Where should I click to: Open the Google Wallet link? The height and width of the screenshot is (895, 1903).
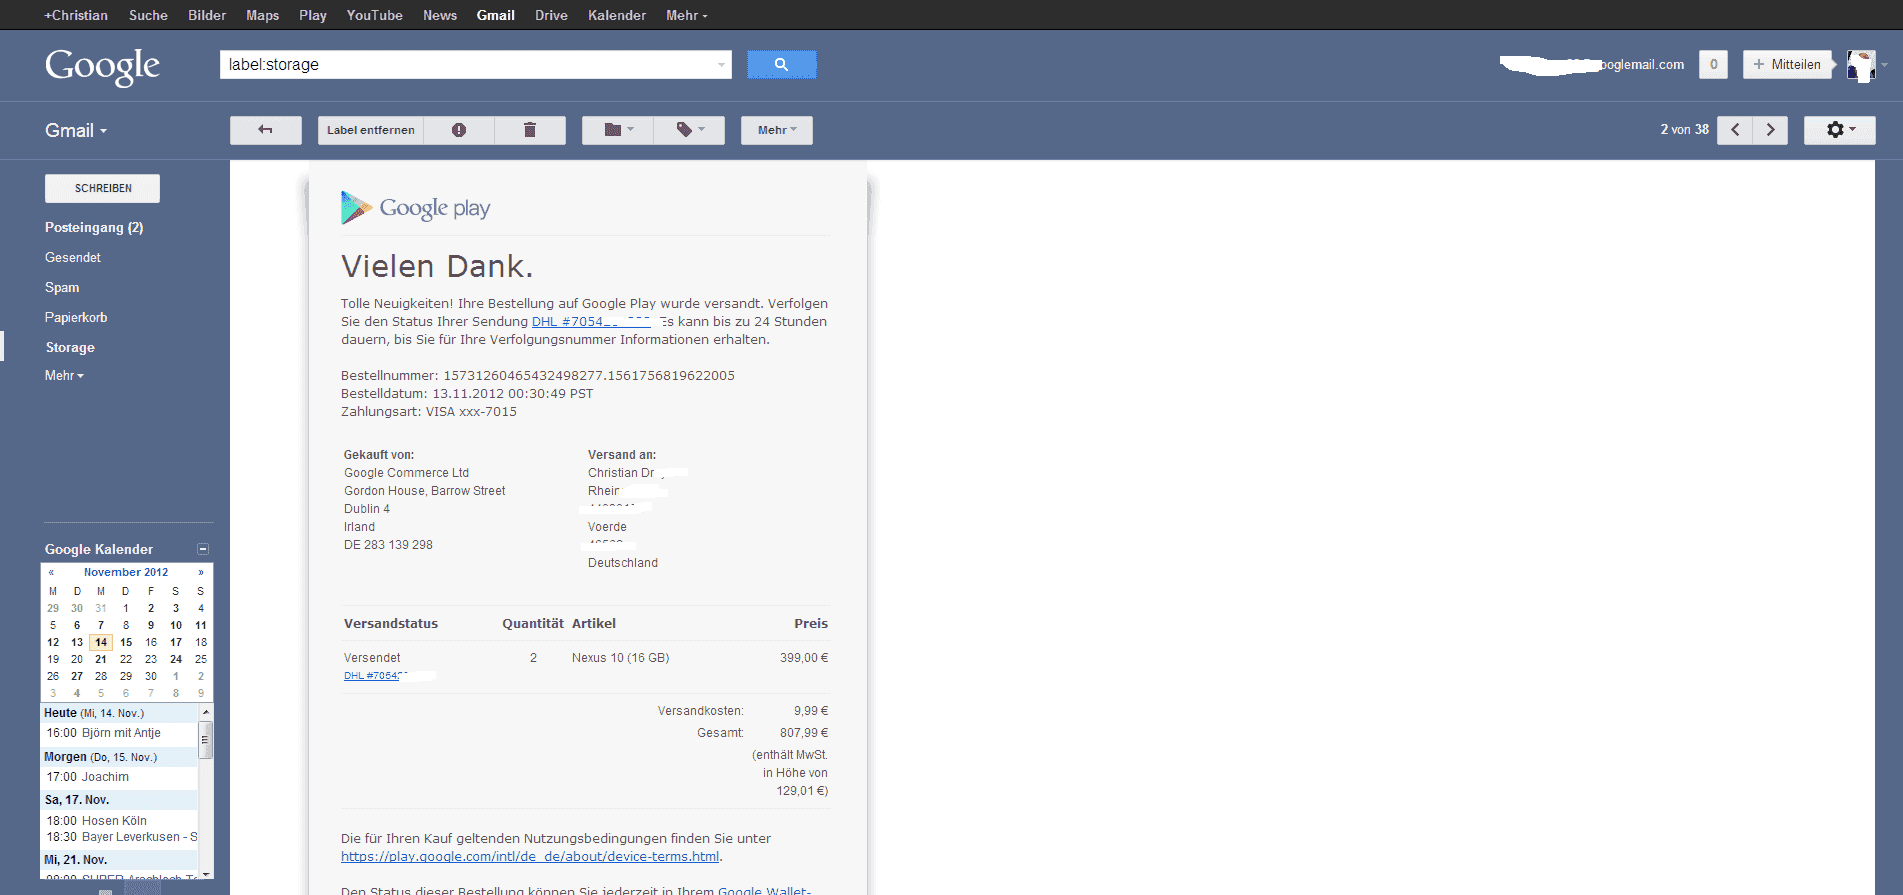[765, 890]
